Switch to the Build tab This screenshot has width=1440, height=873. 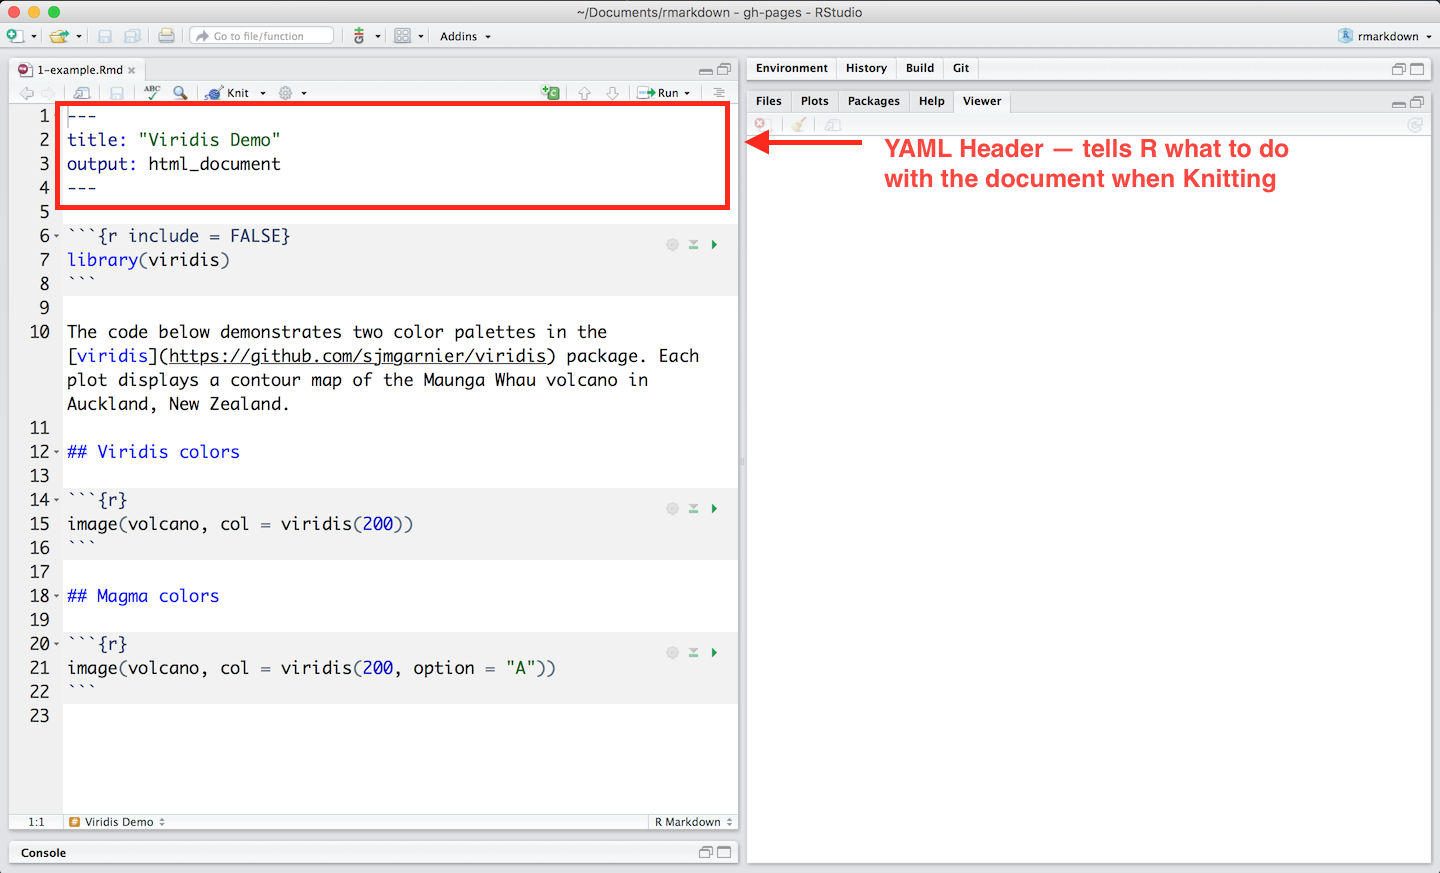[x=920, y=68]
